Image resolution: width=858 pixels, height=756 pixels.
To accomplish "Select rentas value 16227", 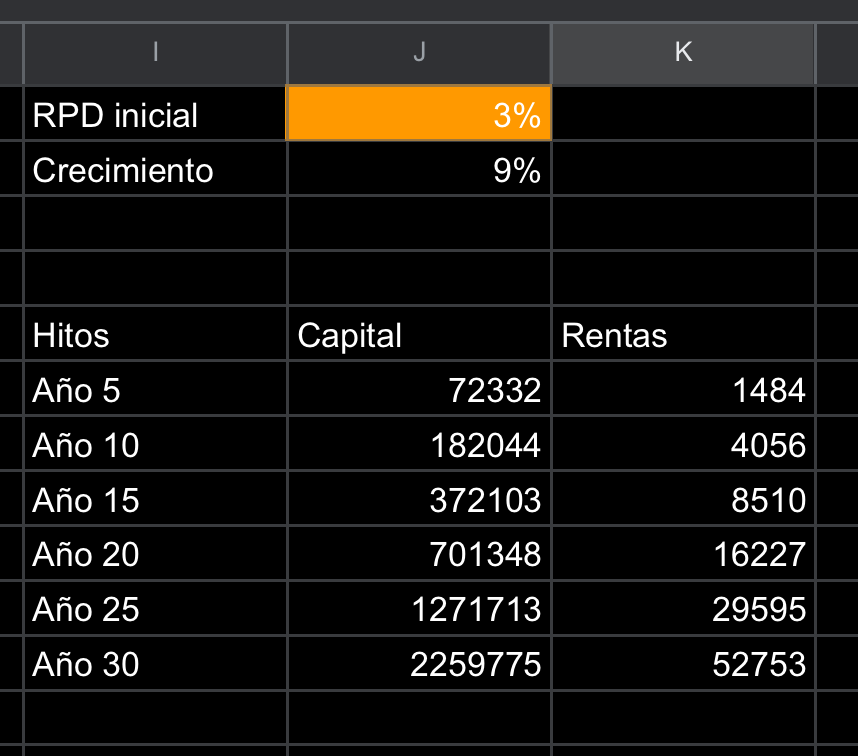I will [x=683, y=553].
